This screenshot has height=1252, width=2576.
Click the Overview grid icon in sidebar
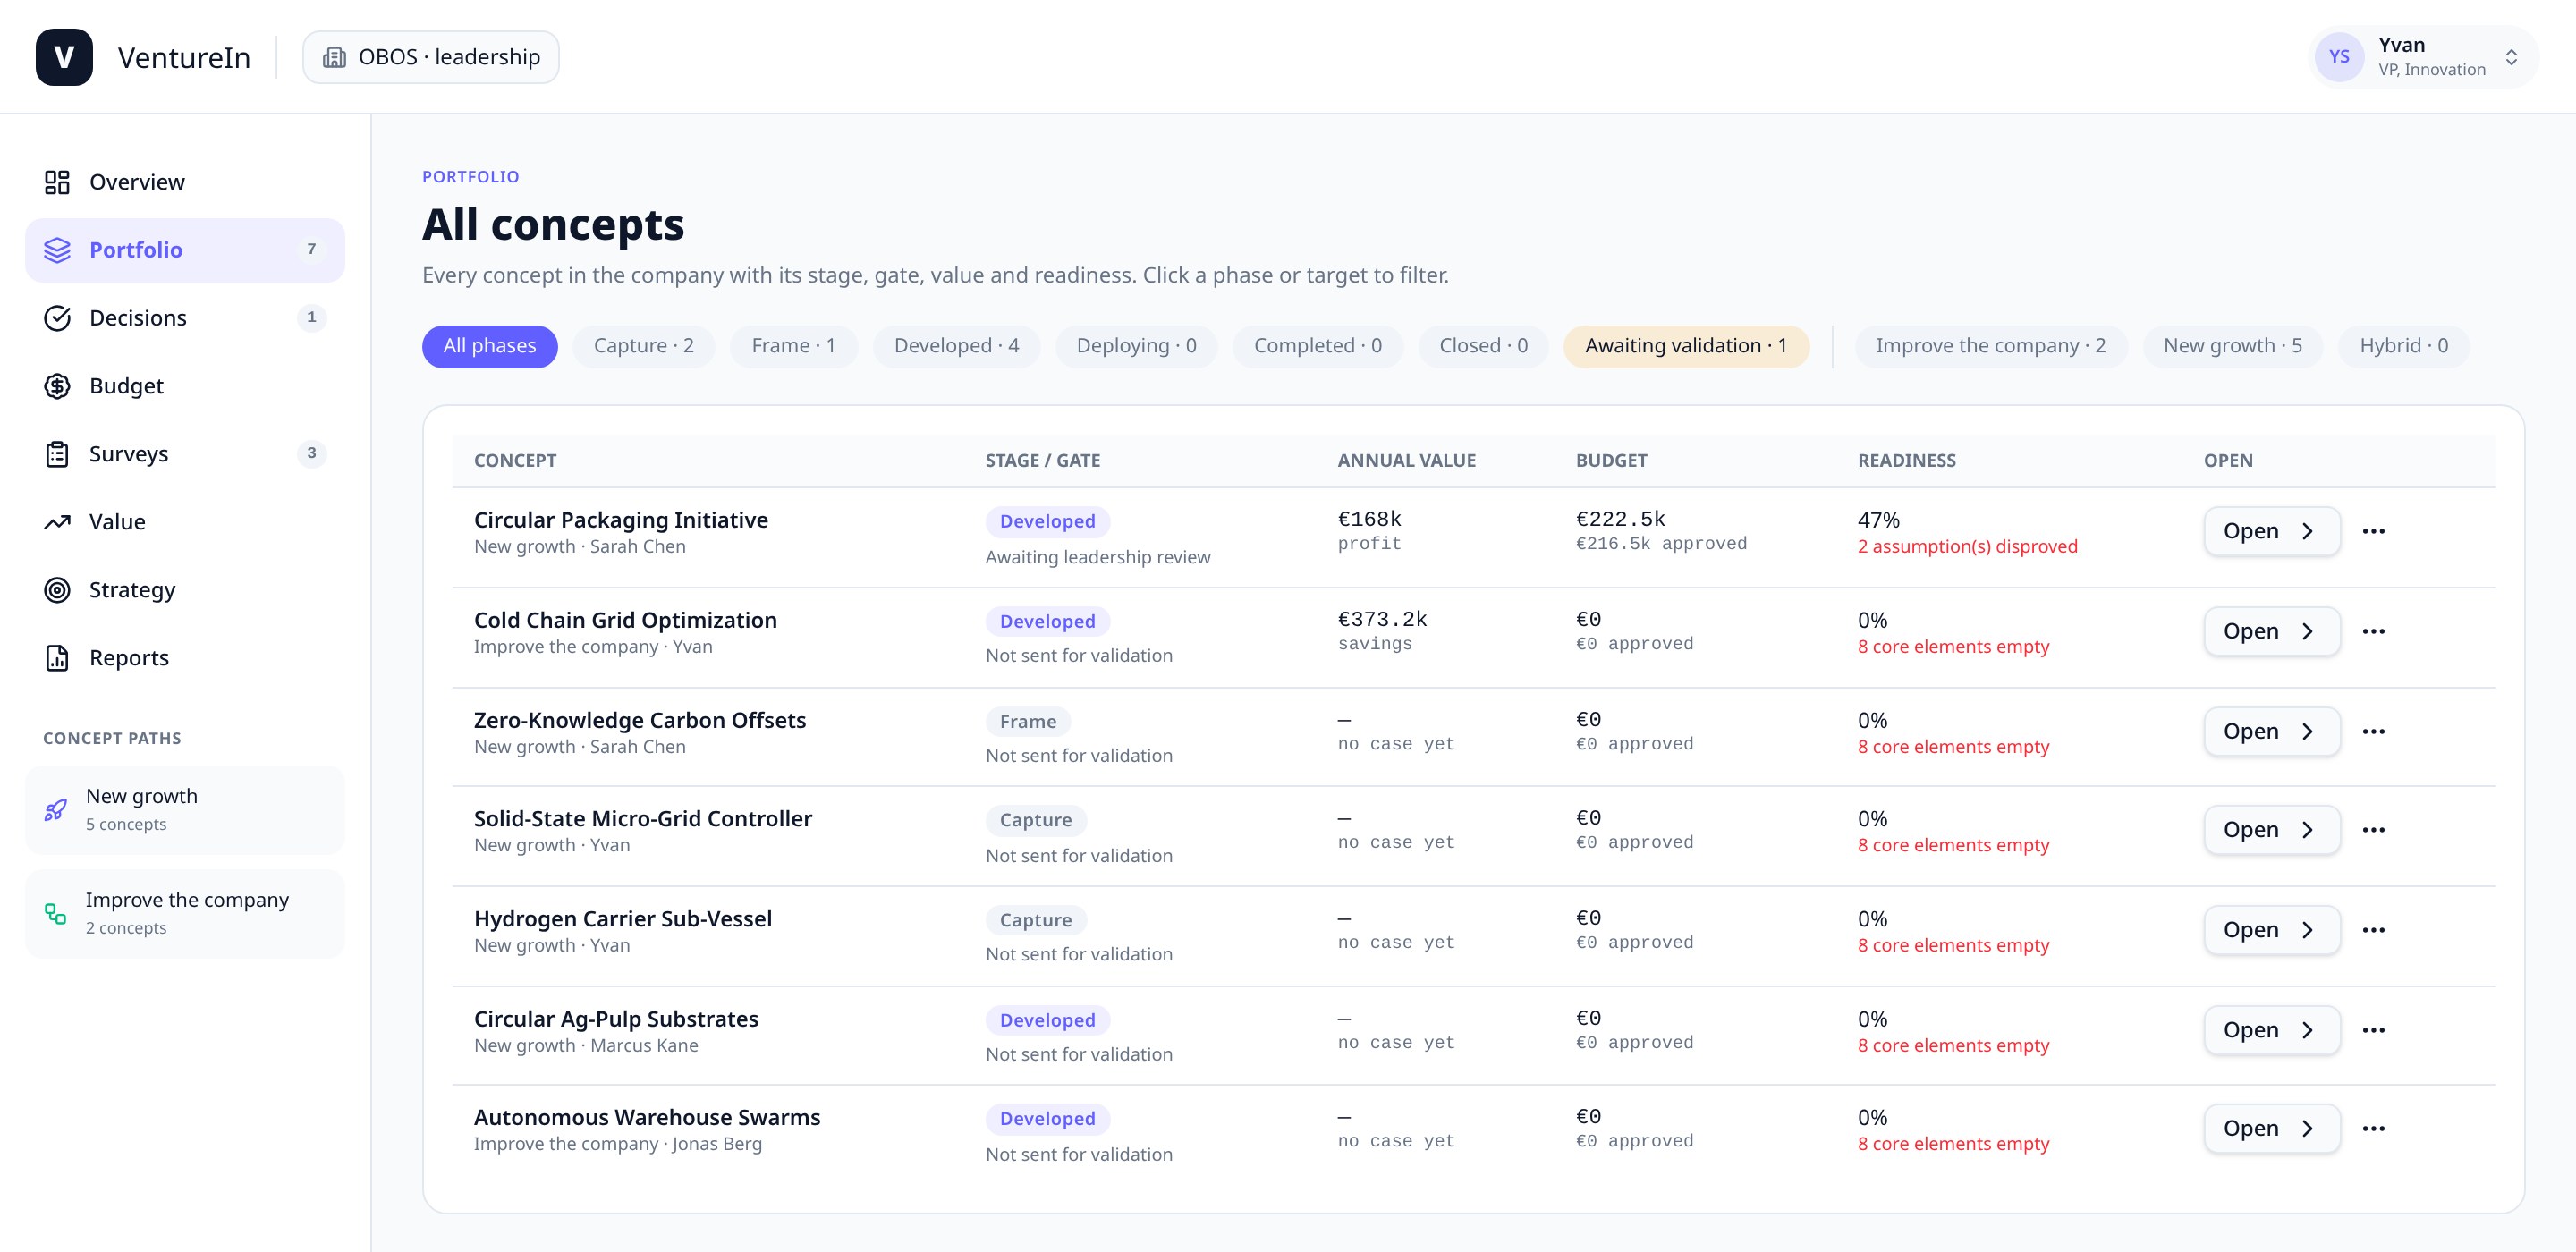pos(57,182)
